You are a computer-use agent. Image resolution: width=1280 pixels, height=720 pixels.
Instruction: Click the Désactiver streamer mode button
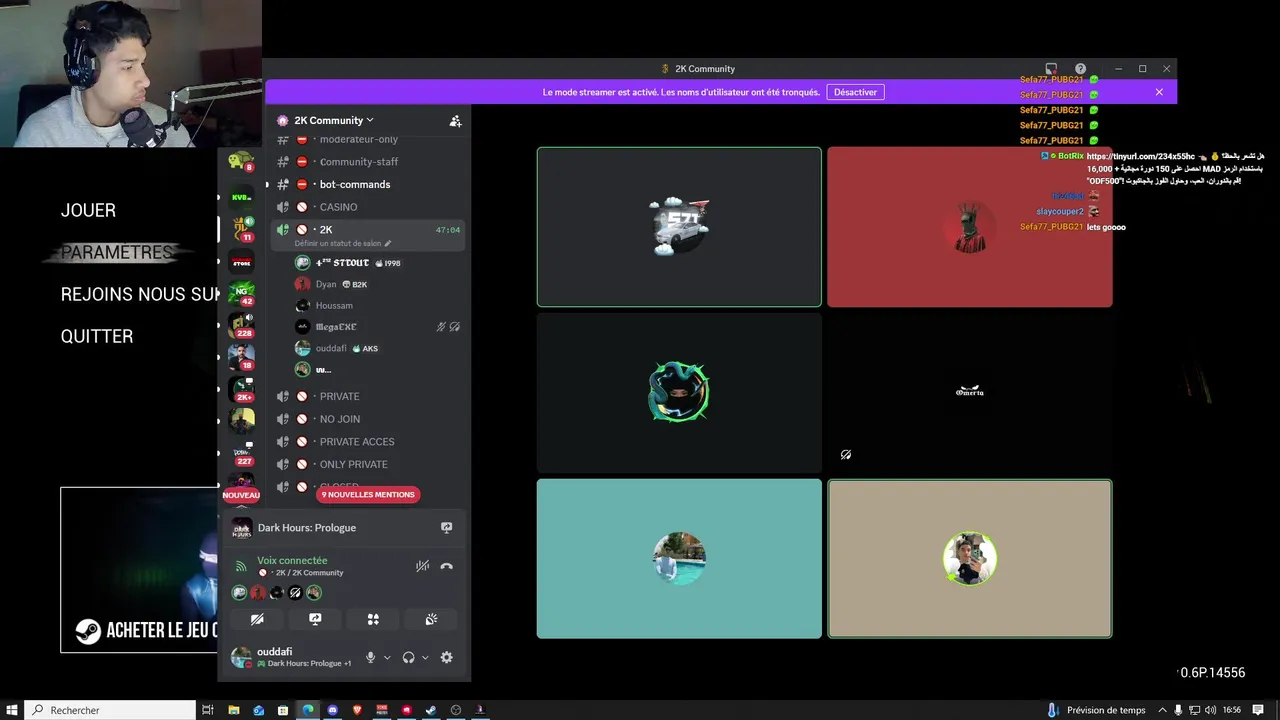point(855,92)
